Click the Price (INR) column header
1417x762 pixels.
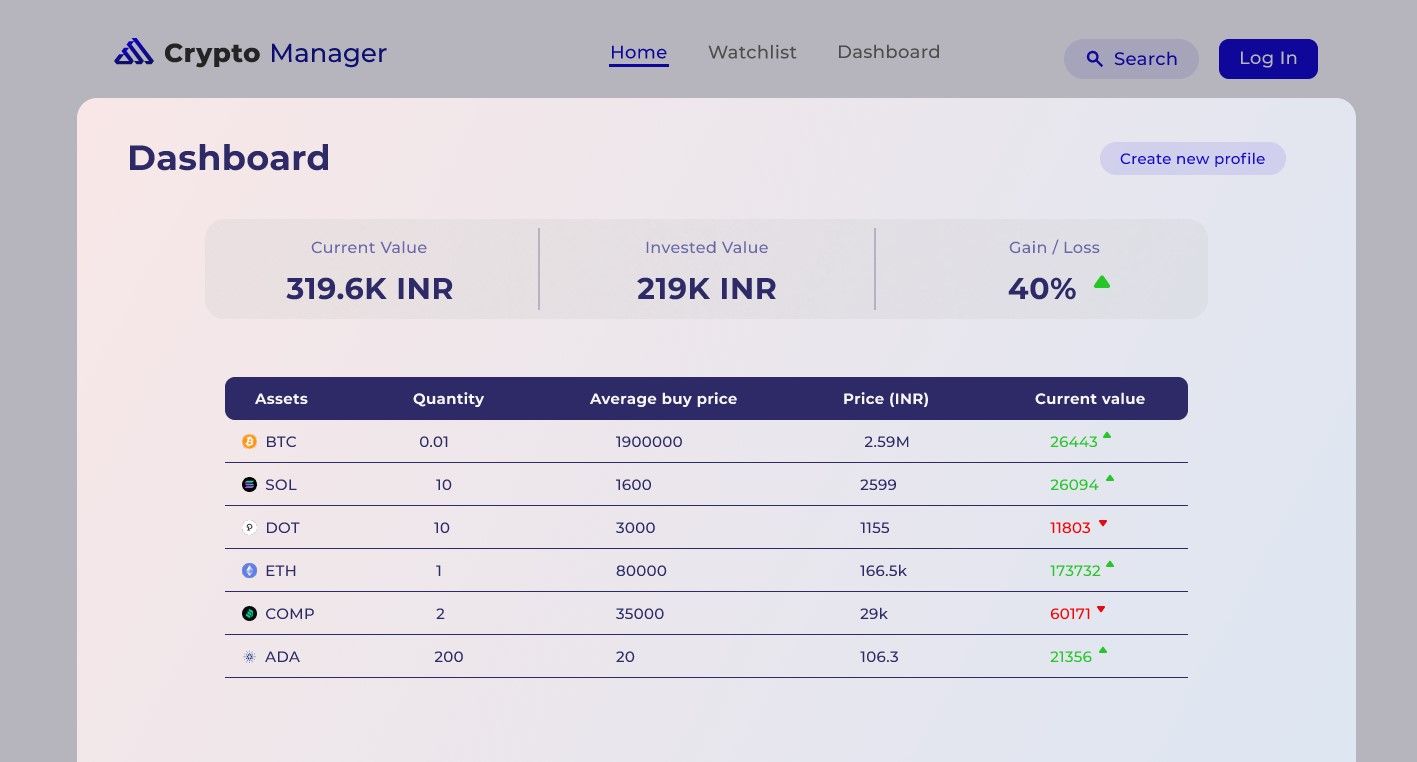click(886, 398)
